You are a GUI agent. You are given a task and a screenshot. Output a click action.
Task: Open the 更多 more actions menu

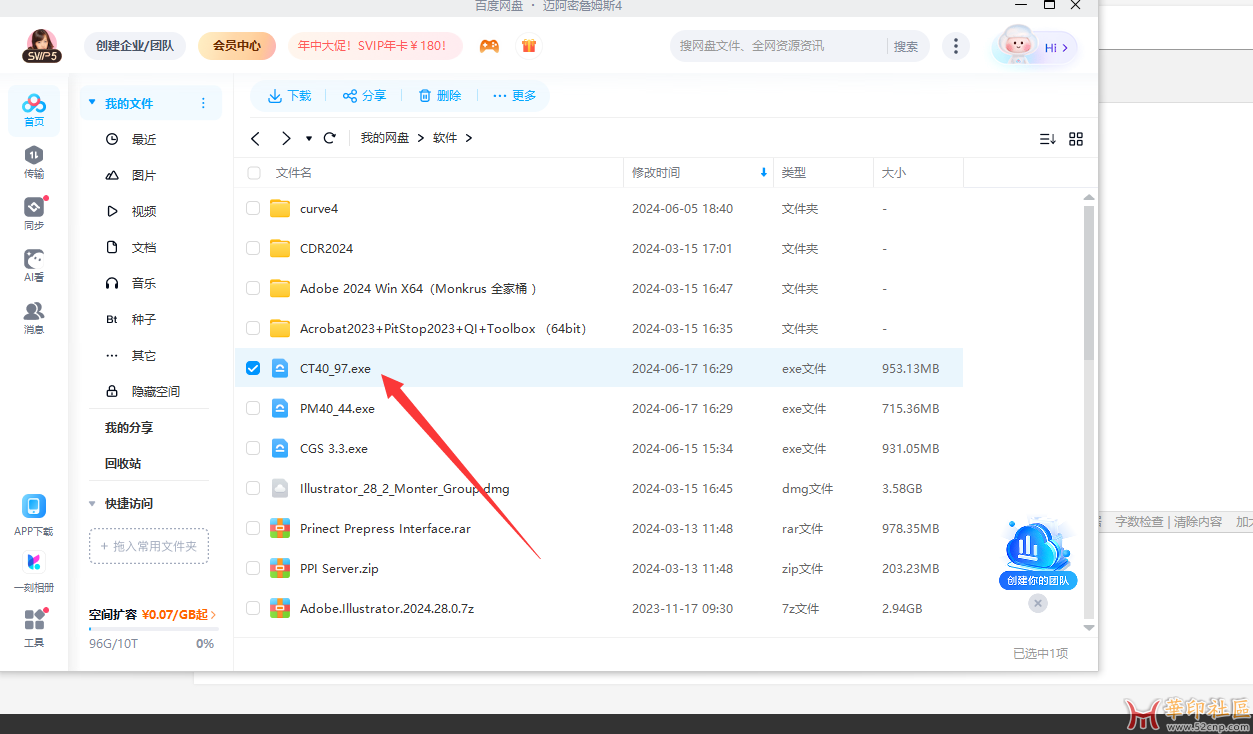tap(515, 96)
